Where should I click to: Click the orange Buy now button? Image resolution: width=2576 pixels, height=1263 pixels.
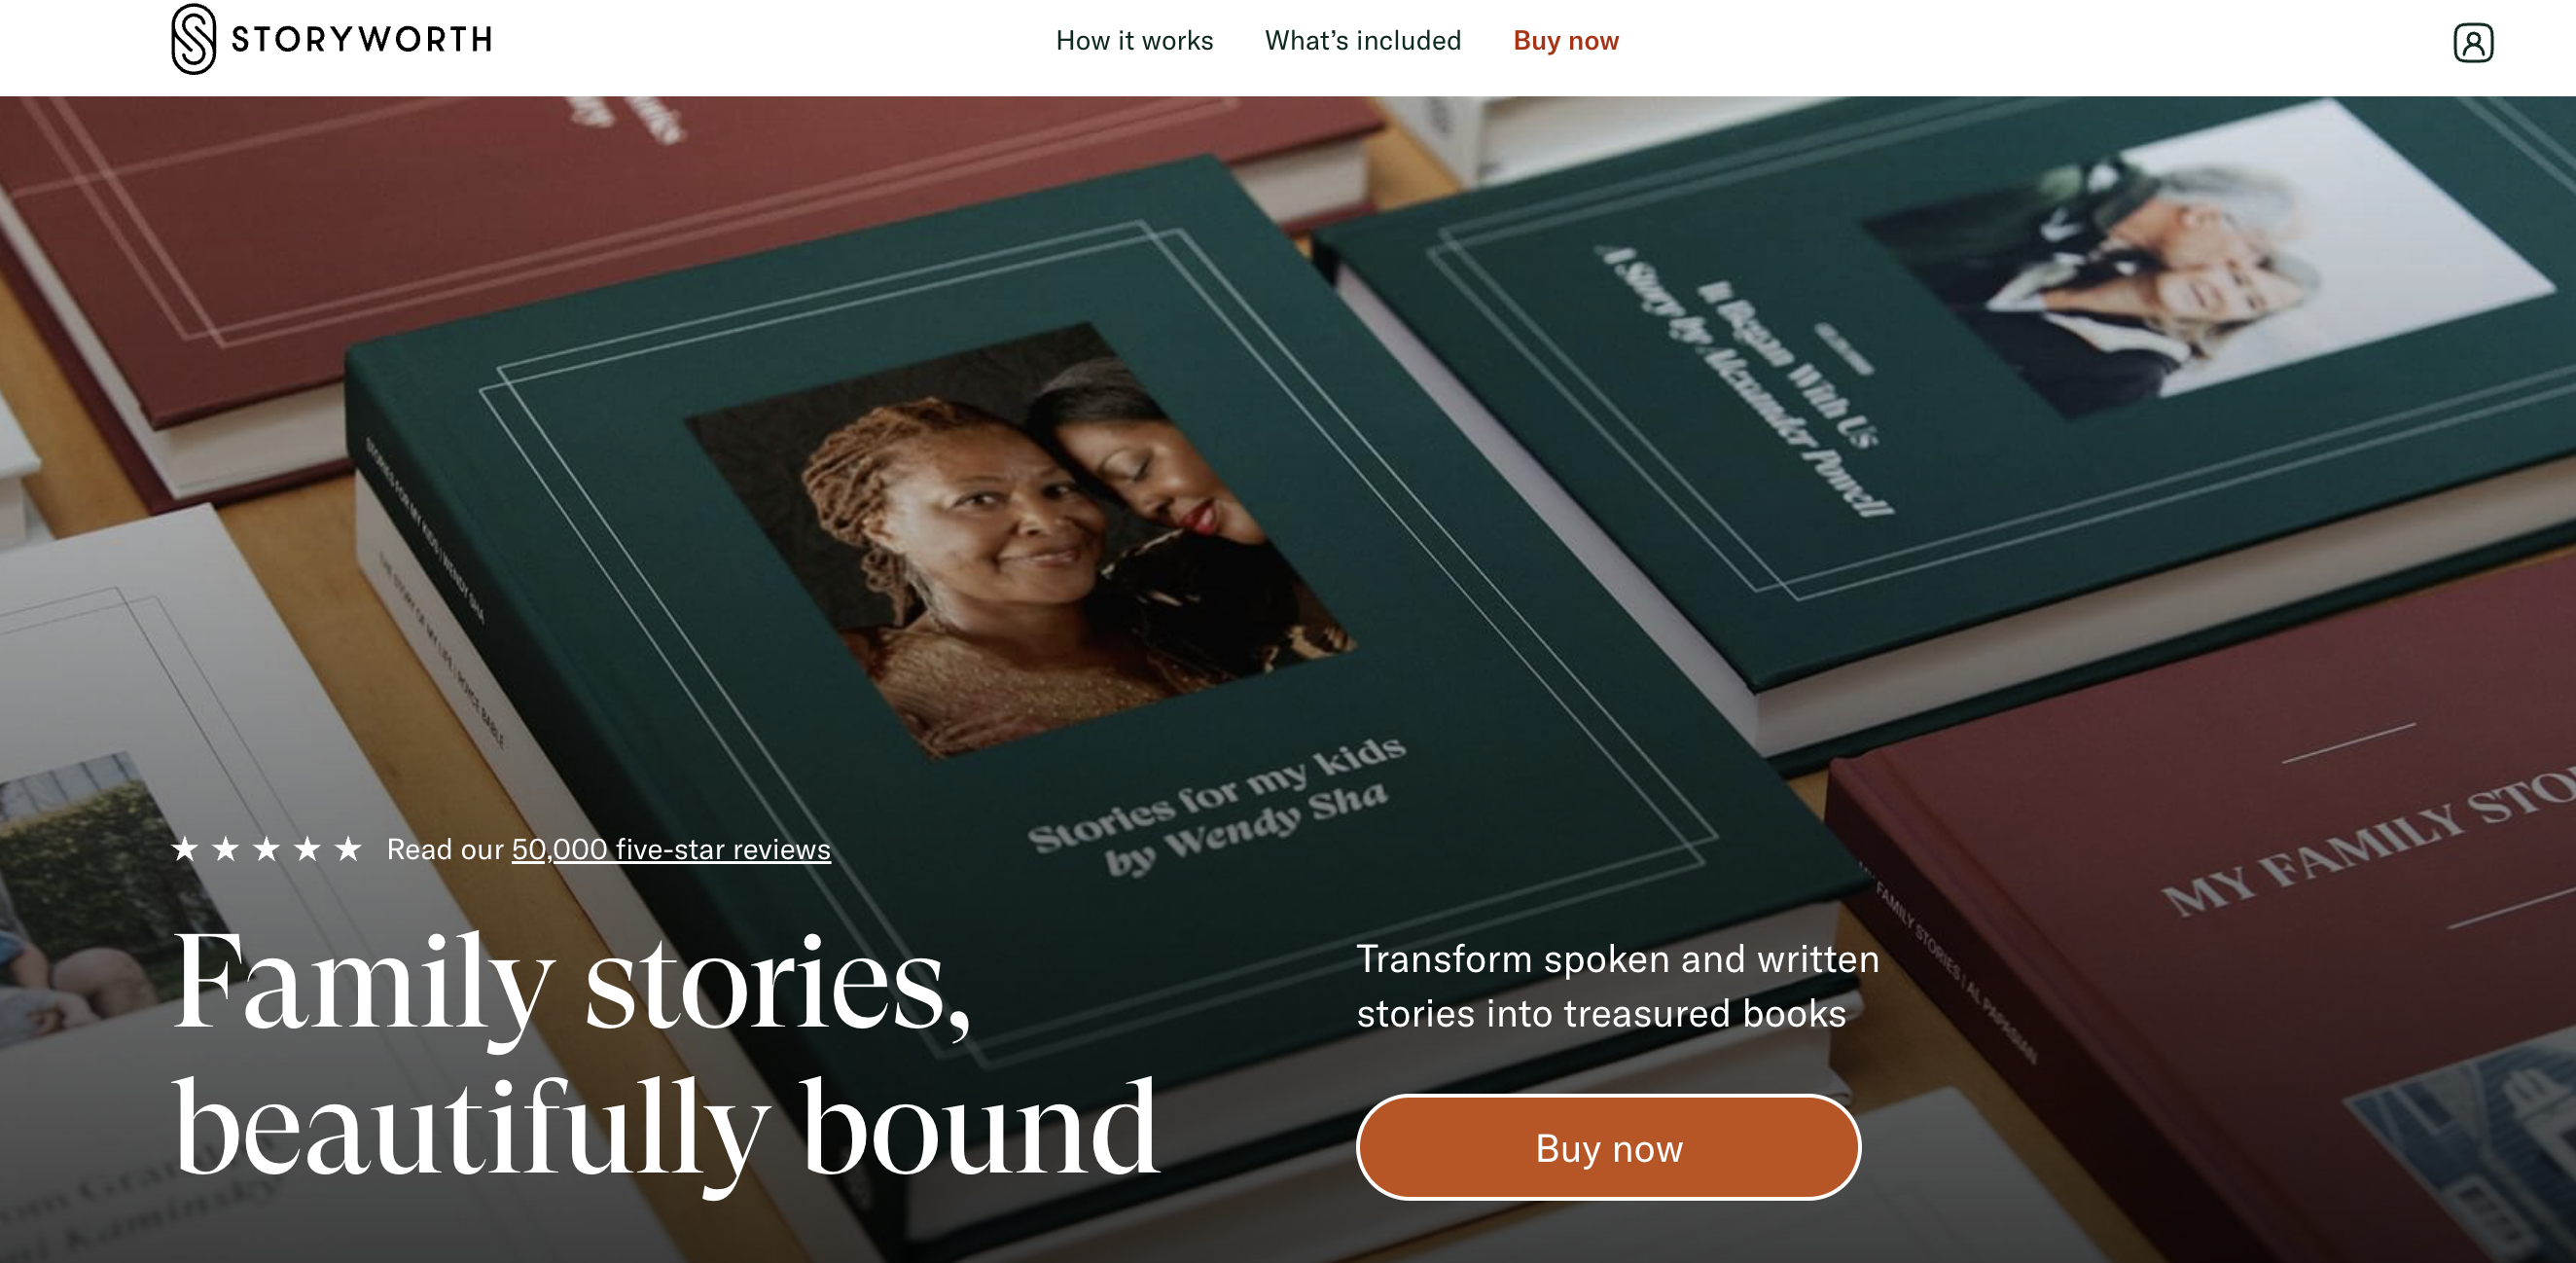[x=1608, y=1147]
